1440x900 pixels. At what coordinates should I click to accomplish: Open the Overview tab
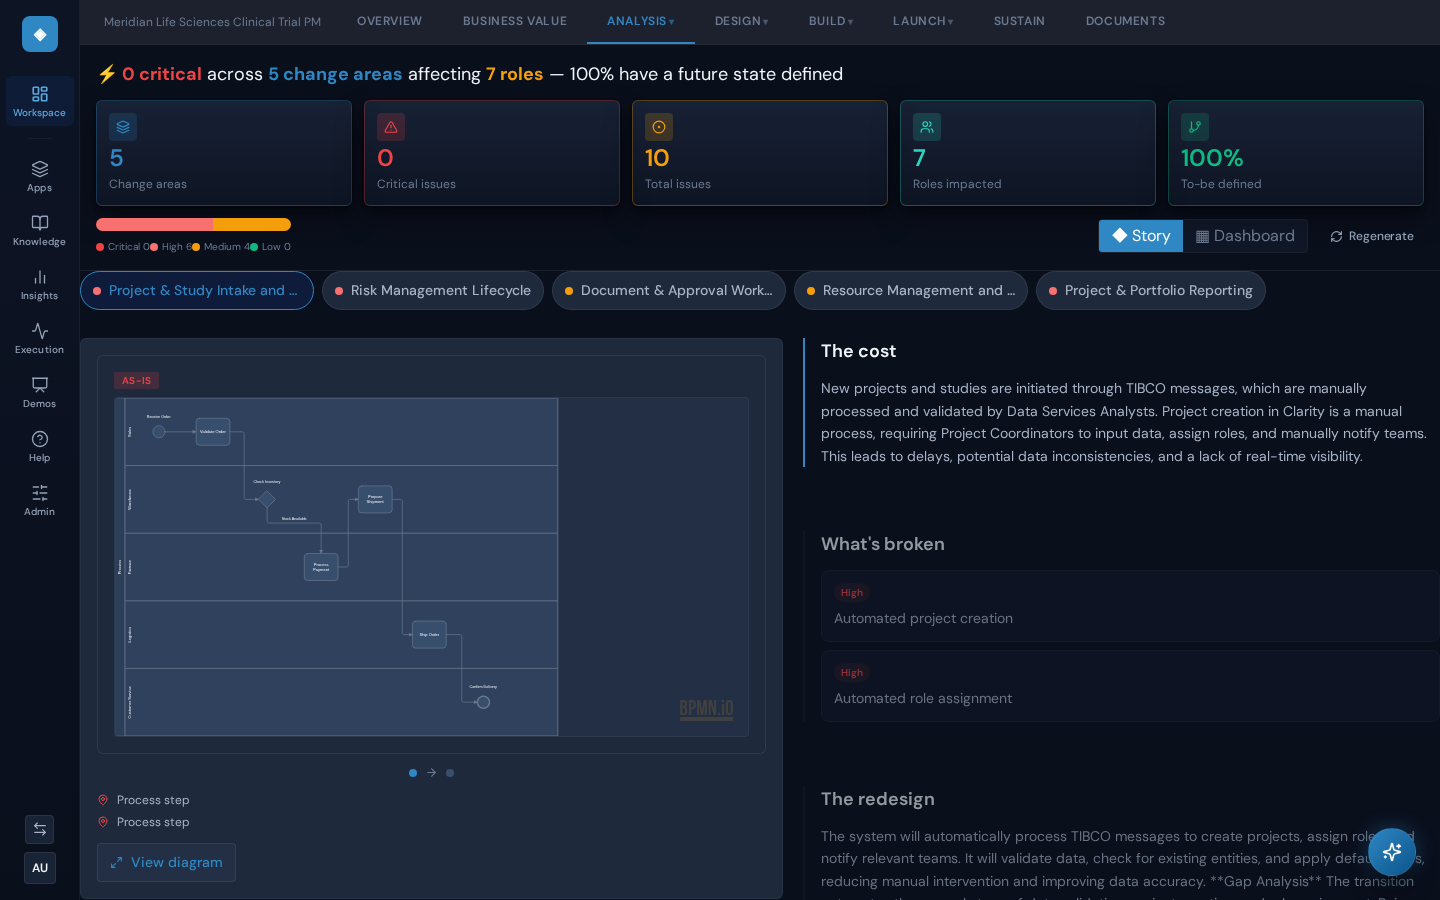click(390, 21)
